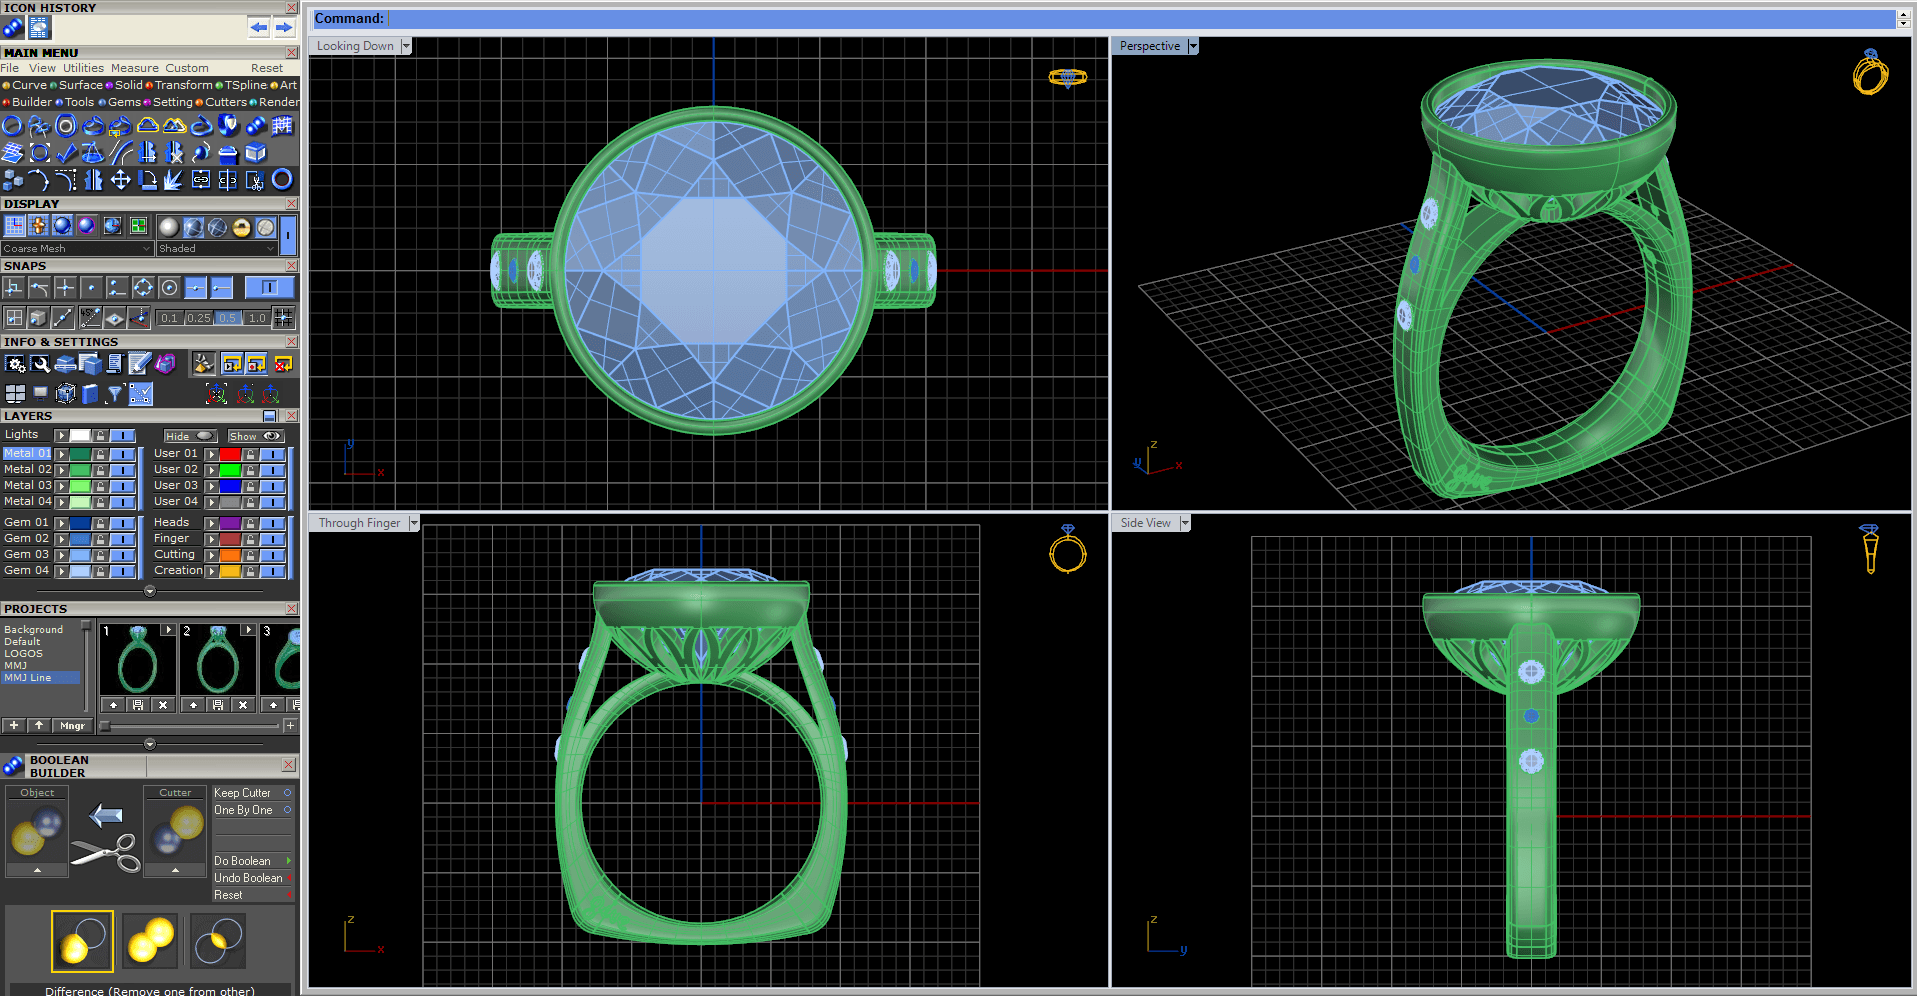Toggle lock on the Metal 02 layer

(x=100, y=470)
